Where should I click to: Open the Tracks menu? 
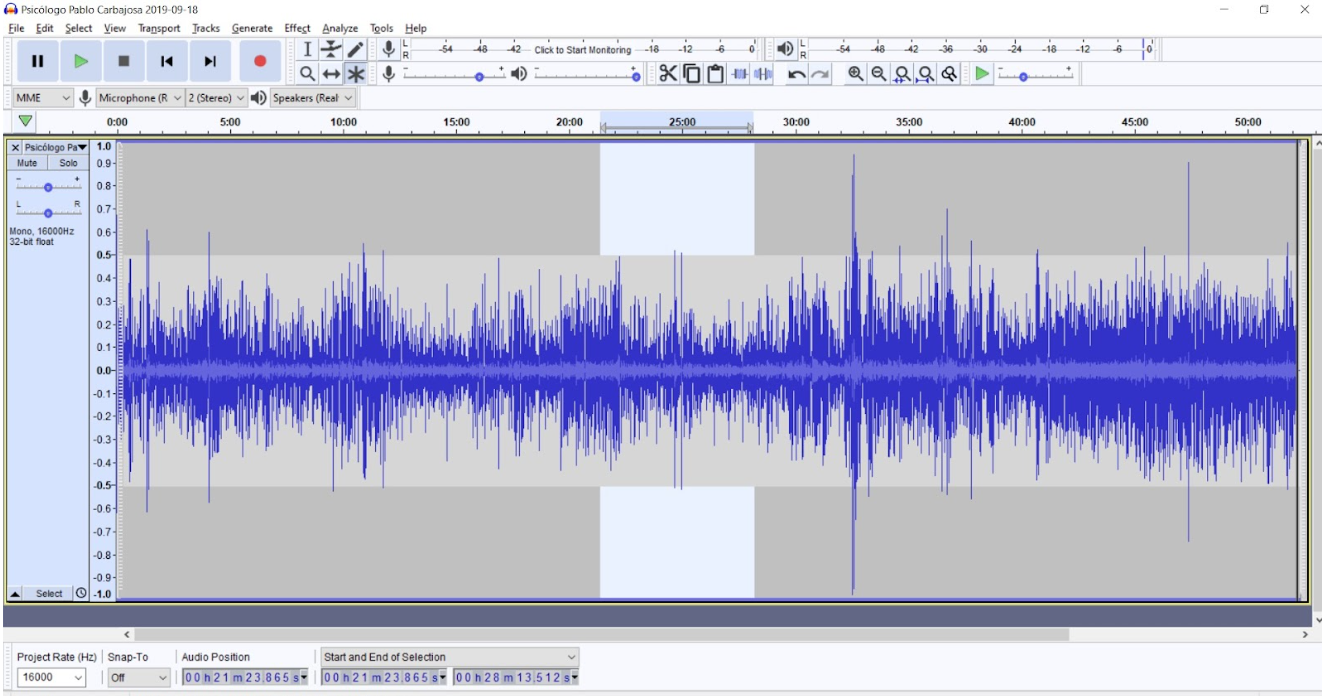(206, 28)
